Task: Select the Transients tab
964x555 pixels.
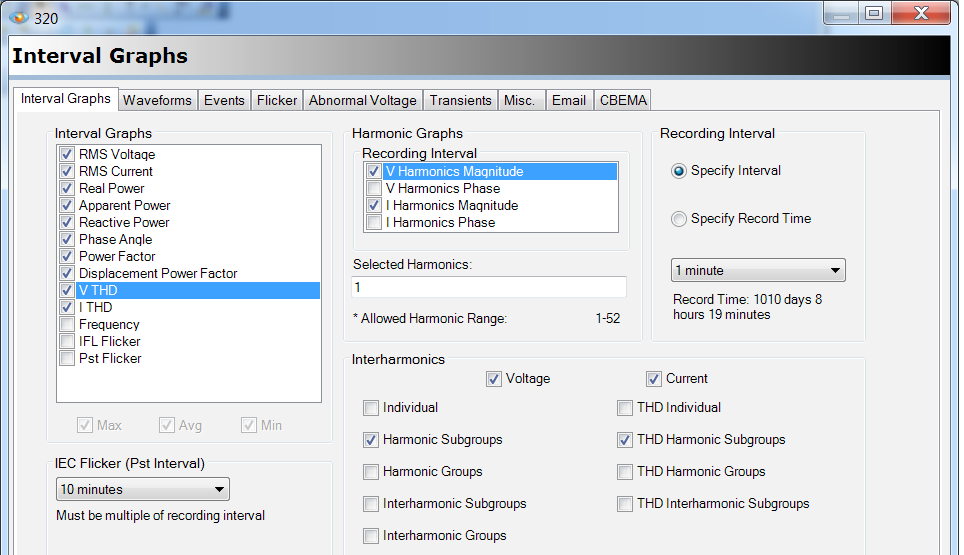Action: click(x=460, y=100)
